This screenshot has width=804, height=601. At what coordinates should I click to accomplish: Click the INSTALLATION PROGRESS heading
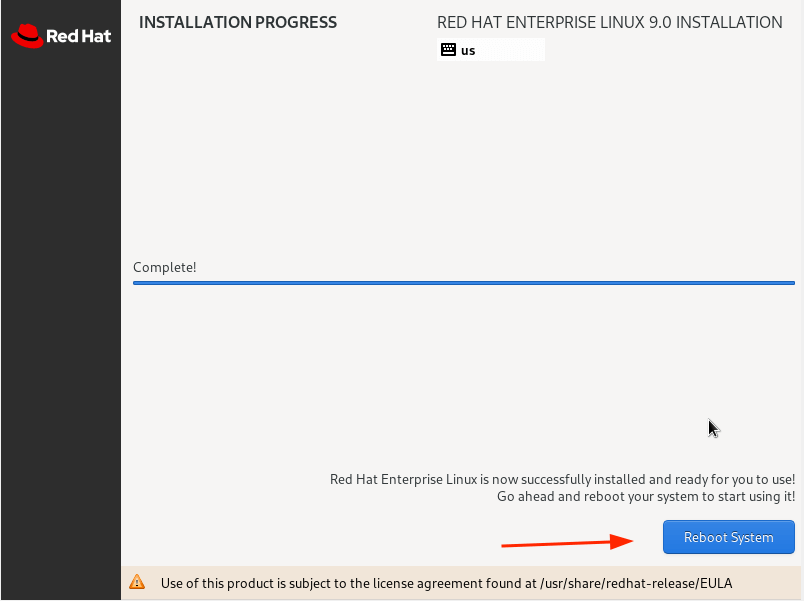coord(238,22)
